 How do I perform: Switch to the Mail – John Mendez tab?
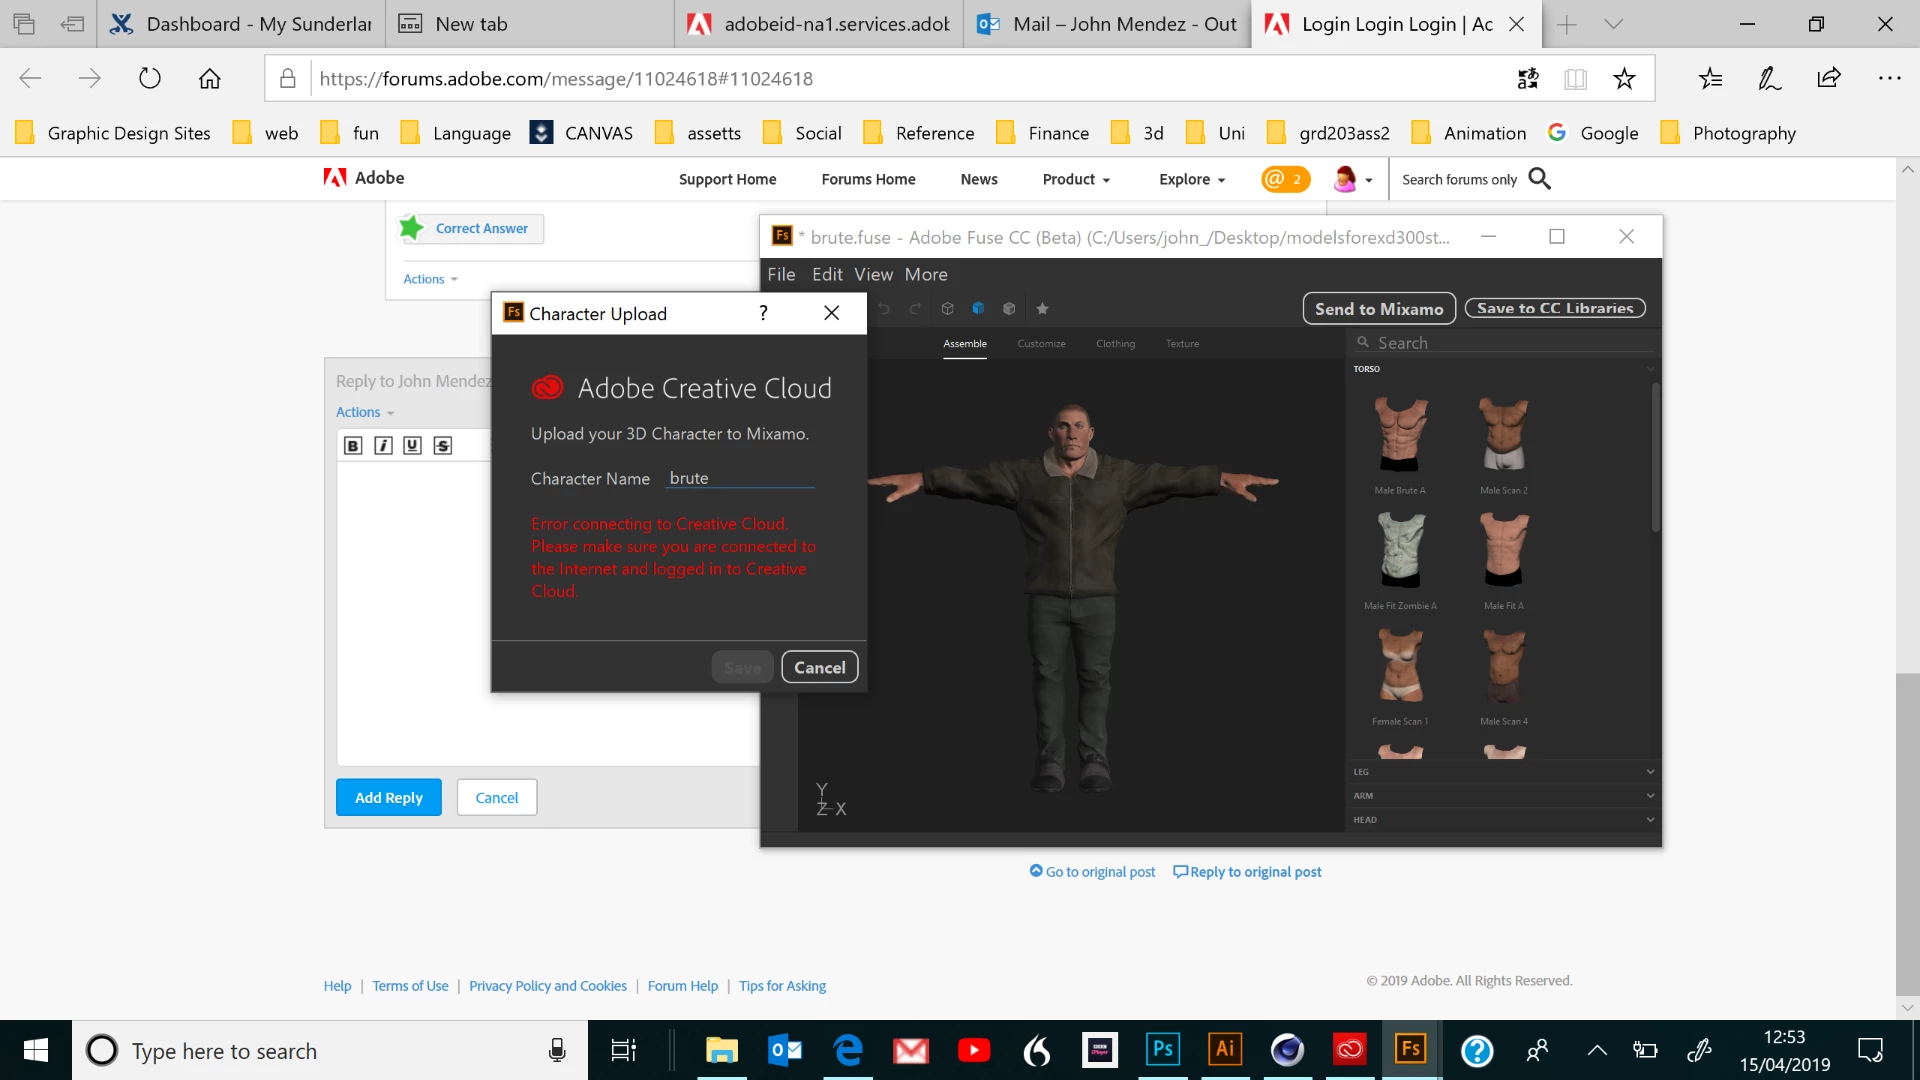tap(1108, 24)
